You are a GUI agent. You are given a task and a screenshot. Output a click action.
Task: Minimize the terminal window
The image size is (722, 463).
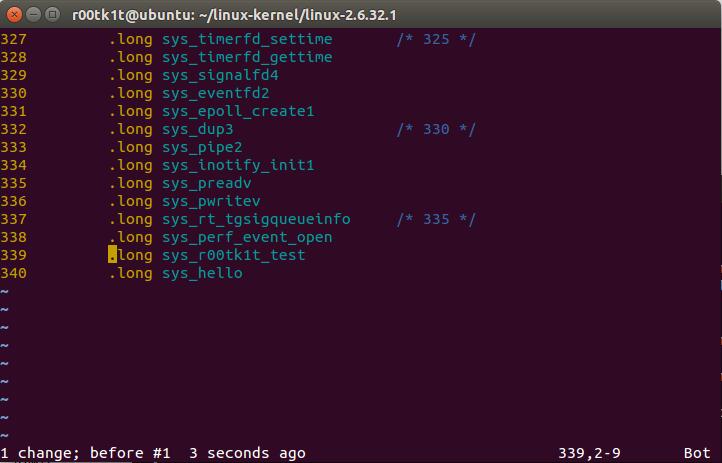34,14
